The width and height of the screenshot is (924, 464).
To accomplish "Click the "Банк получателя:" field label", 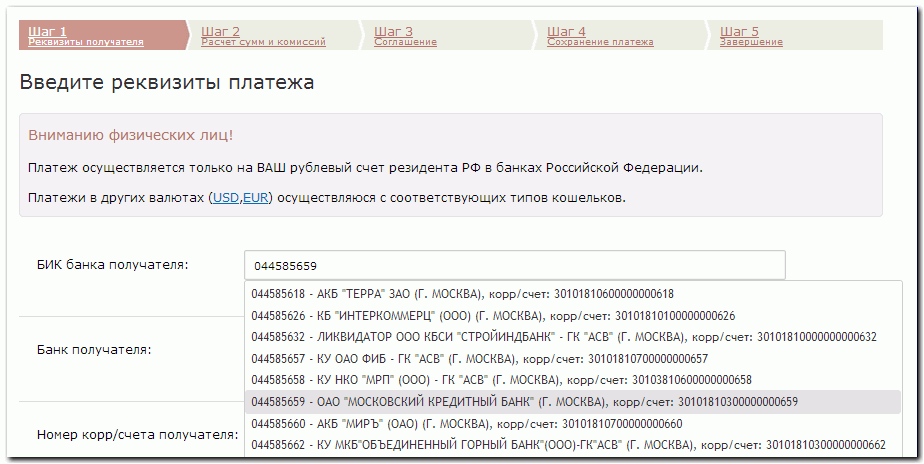I will tap(93, 350).
